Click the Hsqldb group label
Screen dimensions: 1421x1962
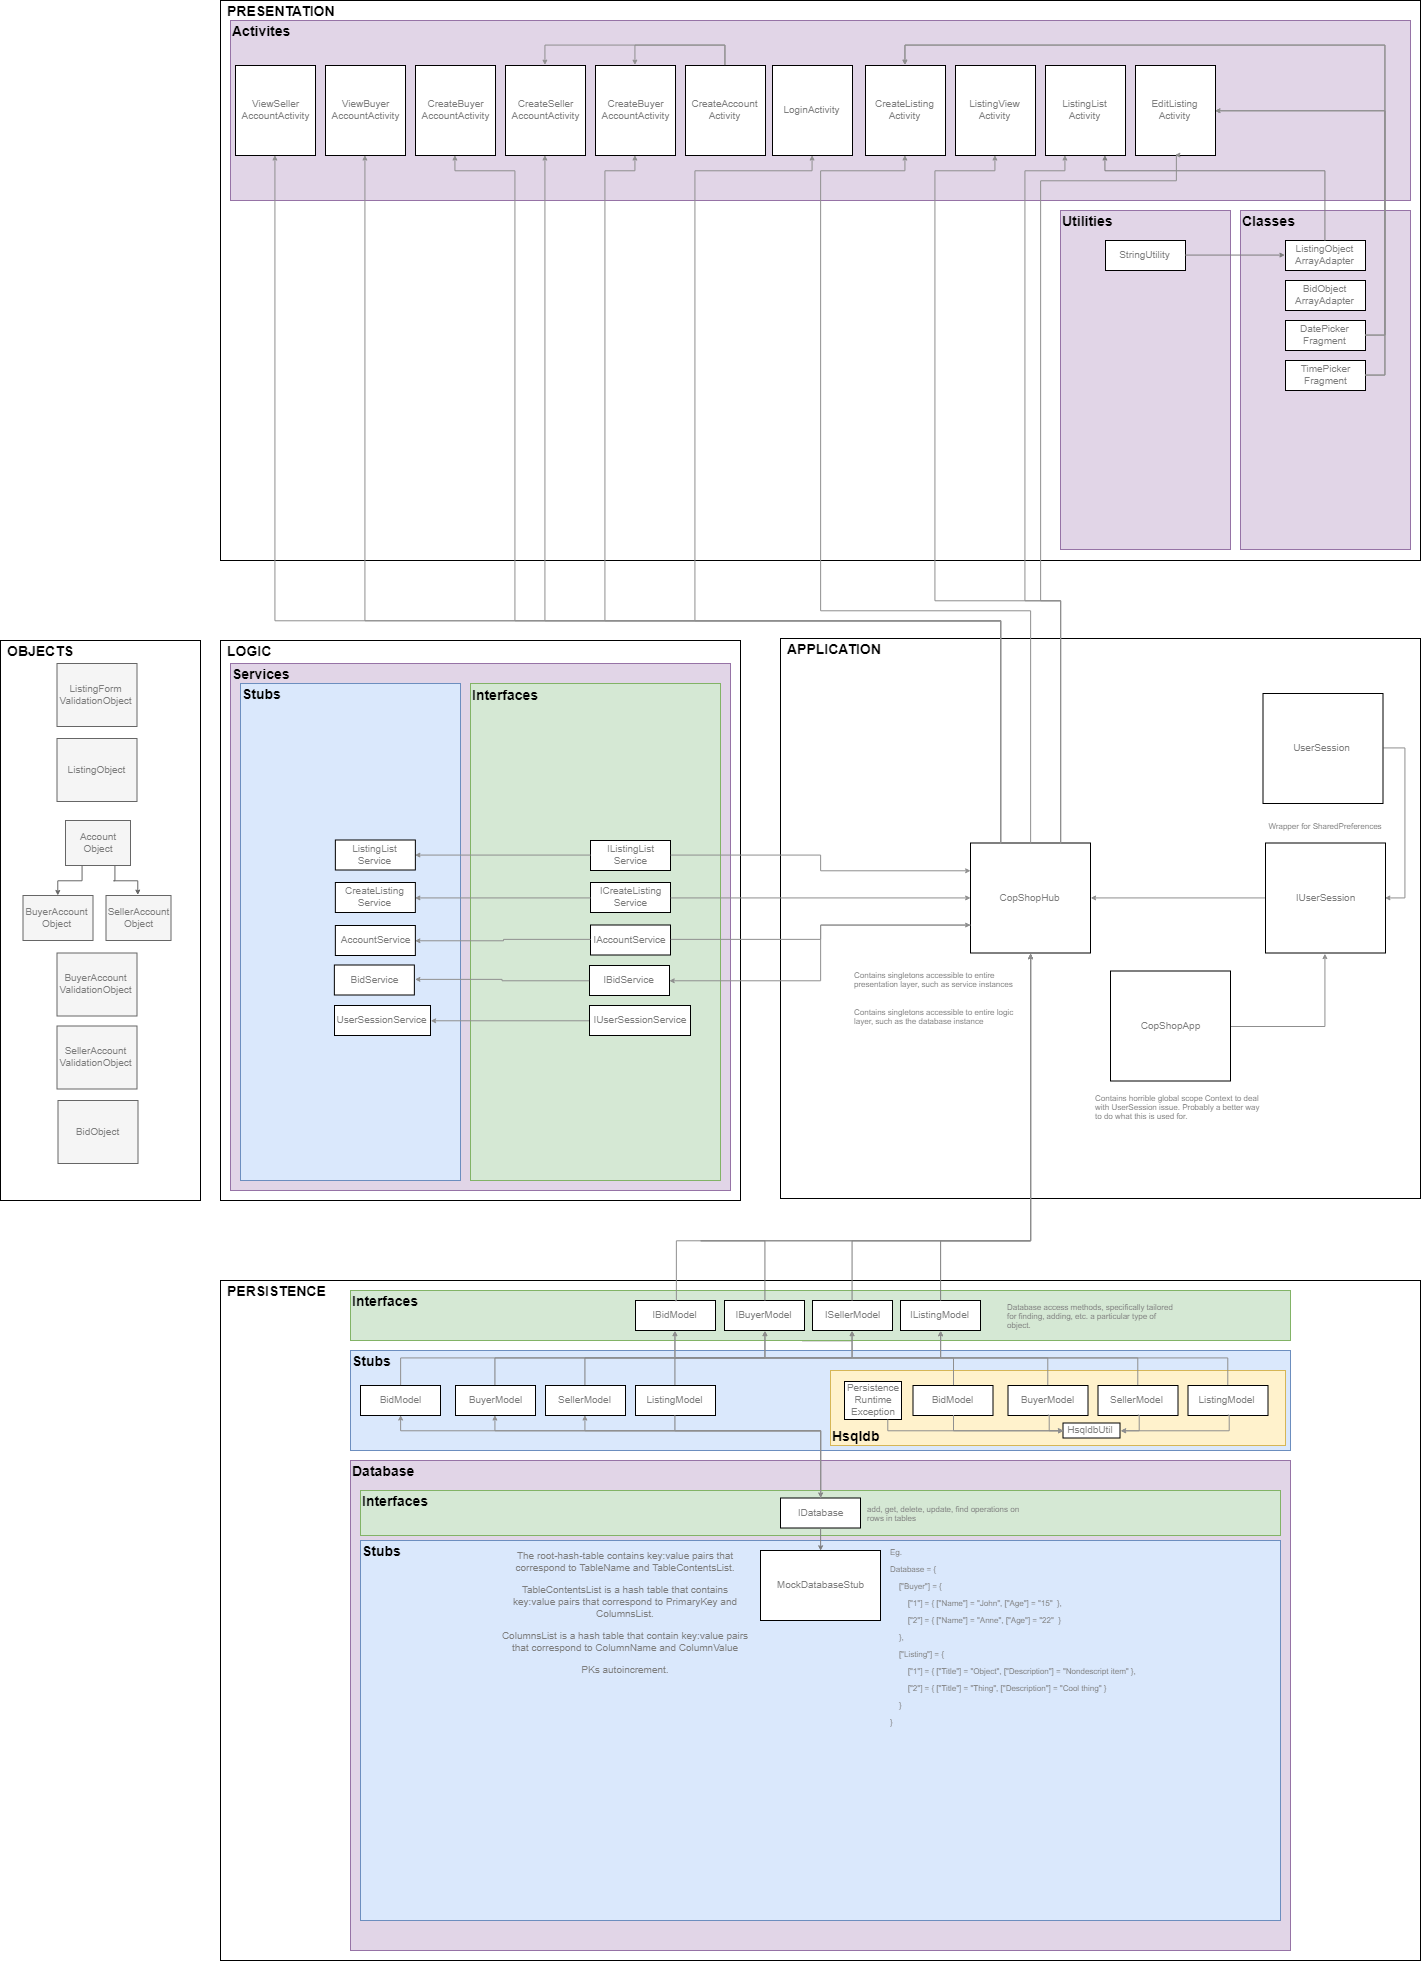click(856, 1436)
